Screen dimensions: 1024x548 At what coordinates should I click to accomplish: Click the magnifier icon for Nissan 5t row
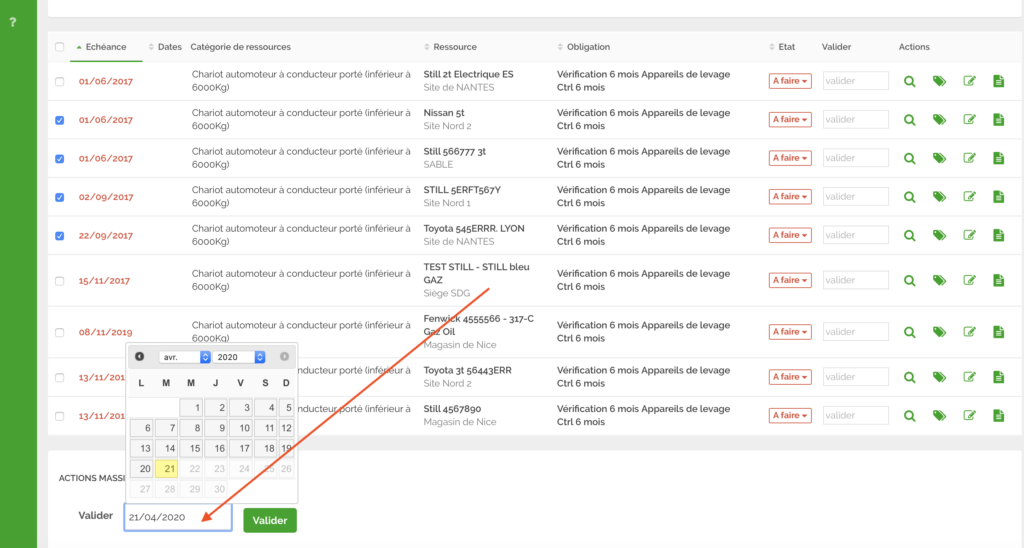(x=909, y=120)
